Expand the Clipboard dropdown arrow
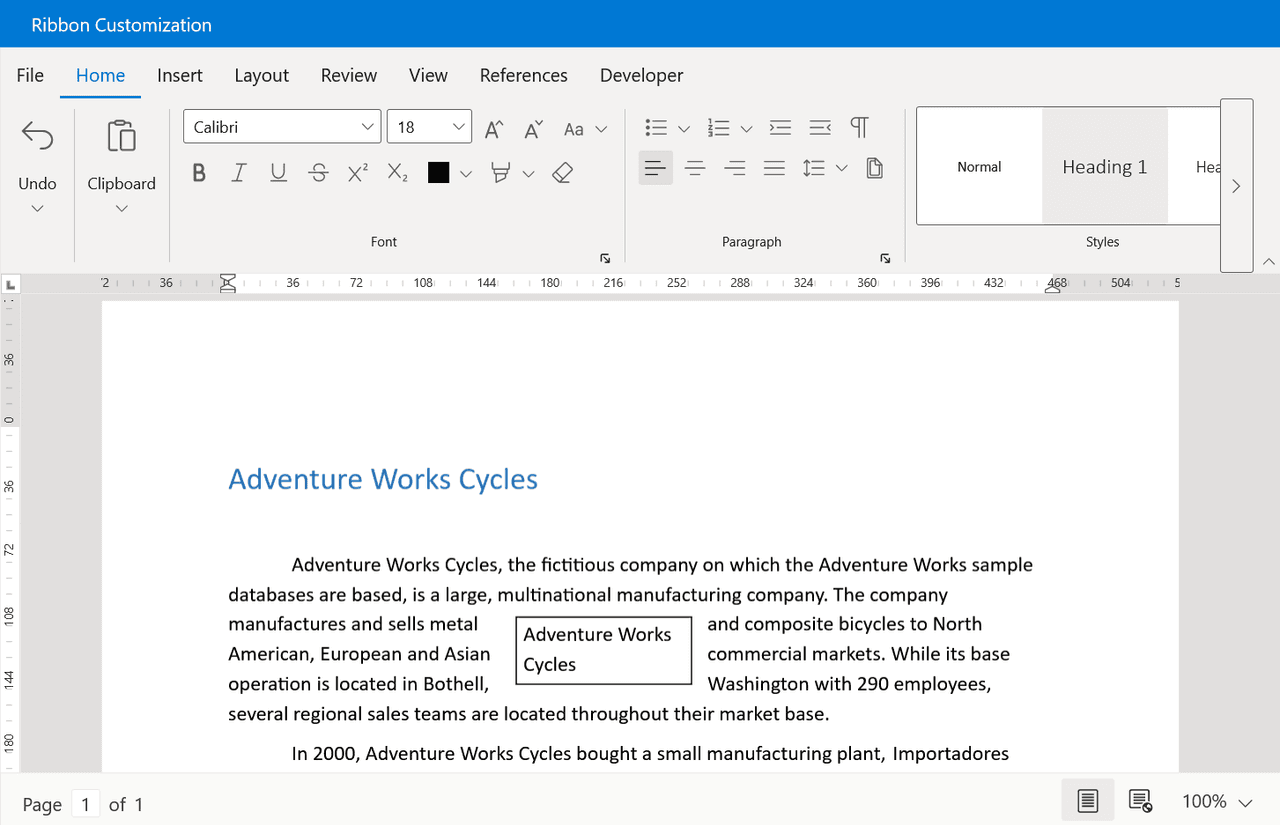 121,208
